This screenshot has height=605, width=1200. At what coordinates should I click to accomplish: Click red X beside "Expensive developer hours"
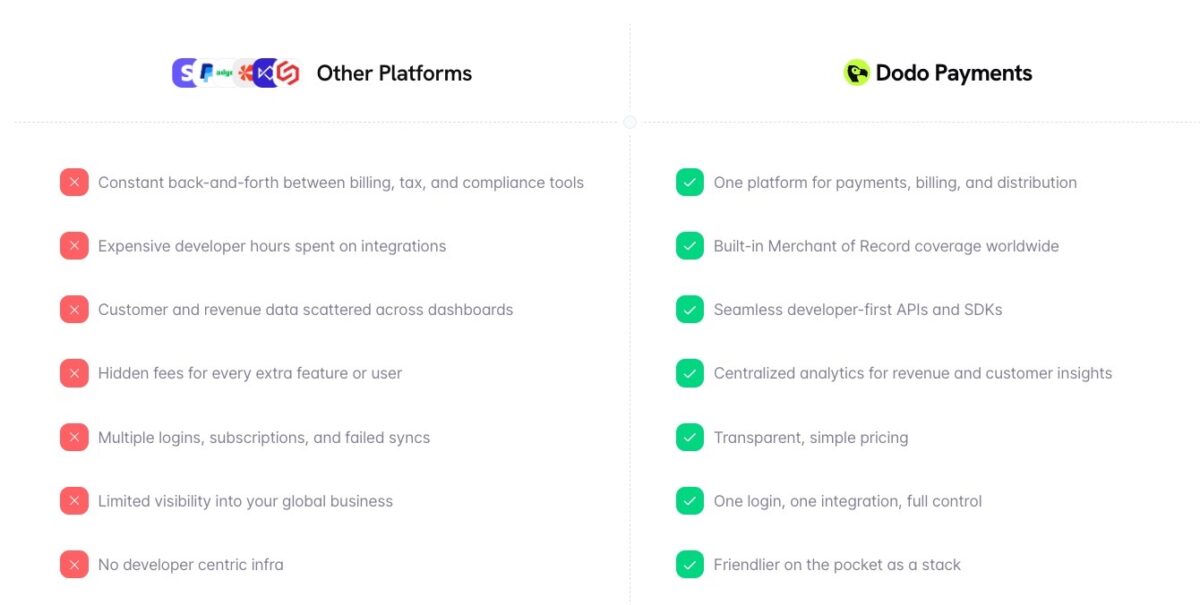(x=74, y=246)
